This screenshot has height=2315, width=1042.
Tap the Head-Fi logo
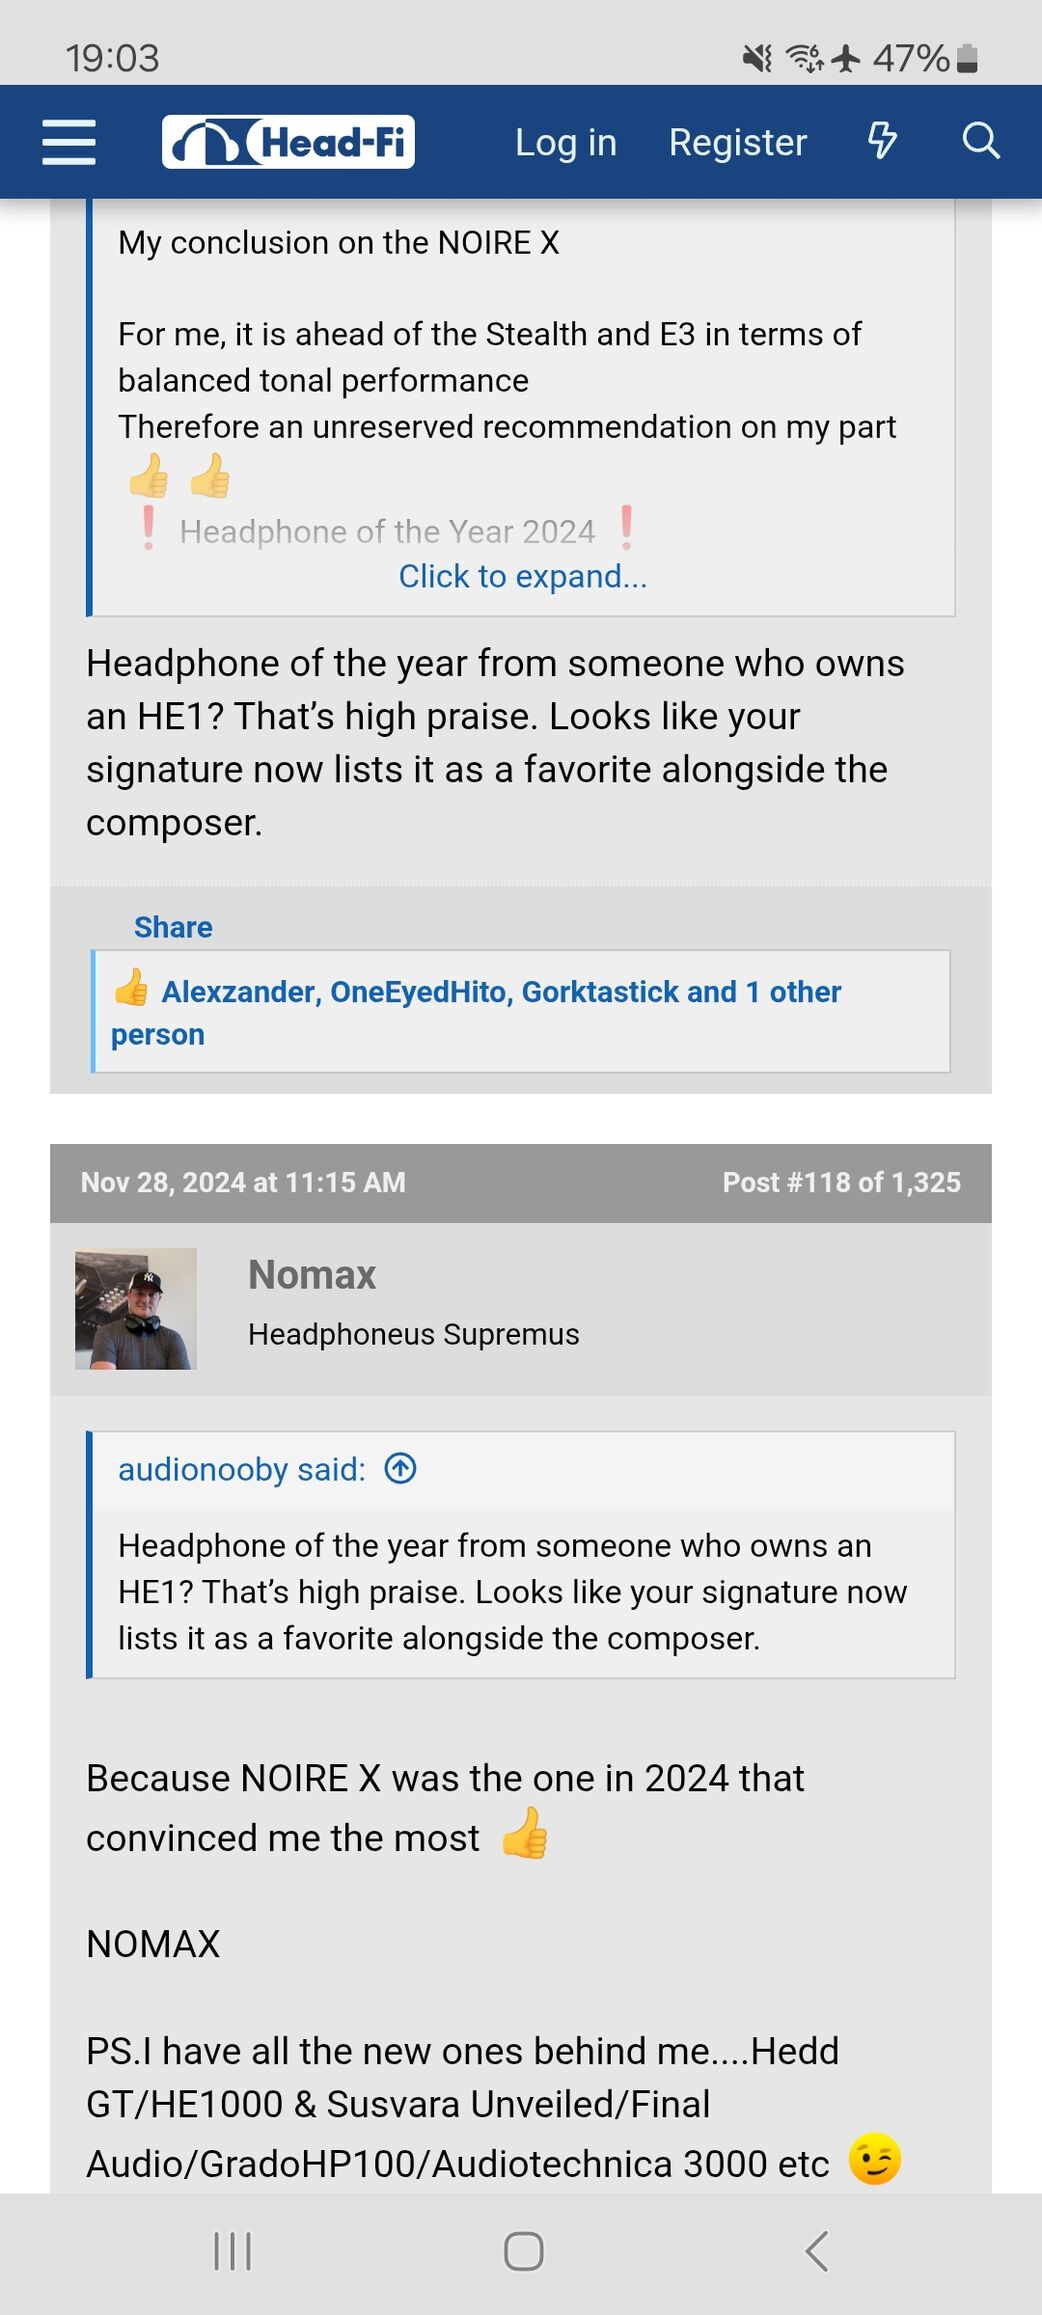tap(288, 142)
